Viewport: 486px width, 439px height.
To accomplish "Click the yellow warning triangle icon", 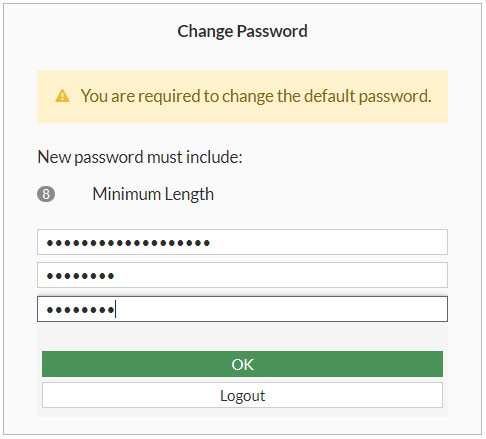I will (x=62, y=96).
